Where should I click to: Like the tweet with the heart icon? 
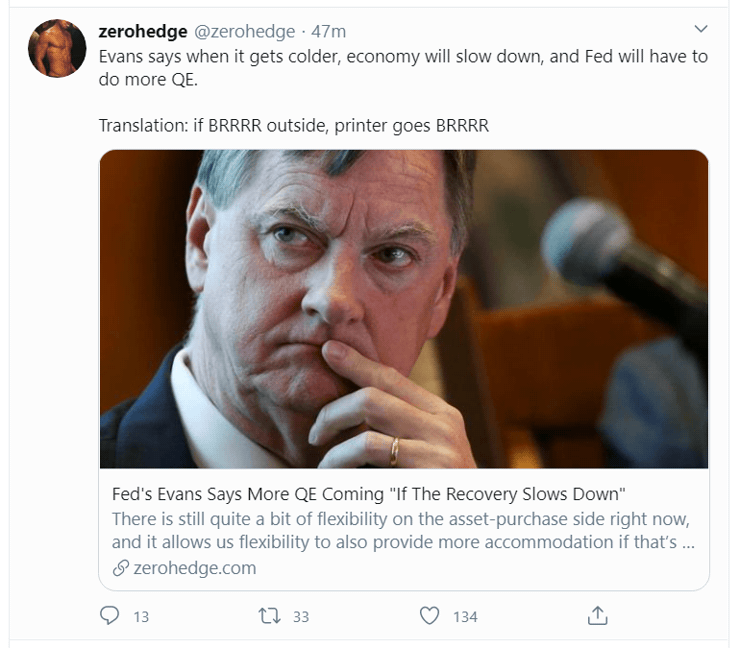click(x=430, y=616)
